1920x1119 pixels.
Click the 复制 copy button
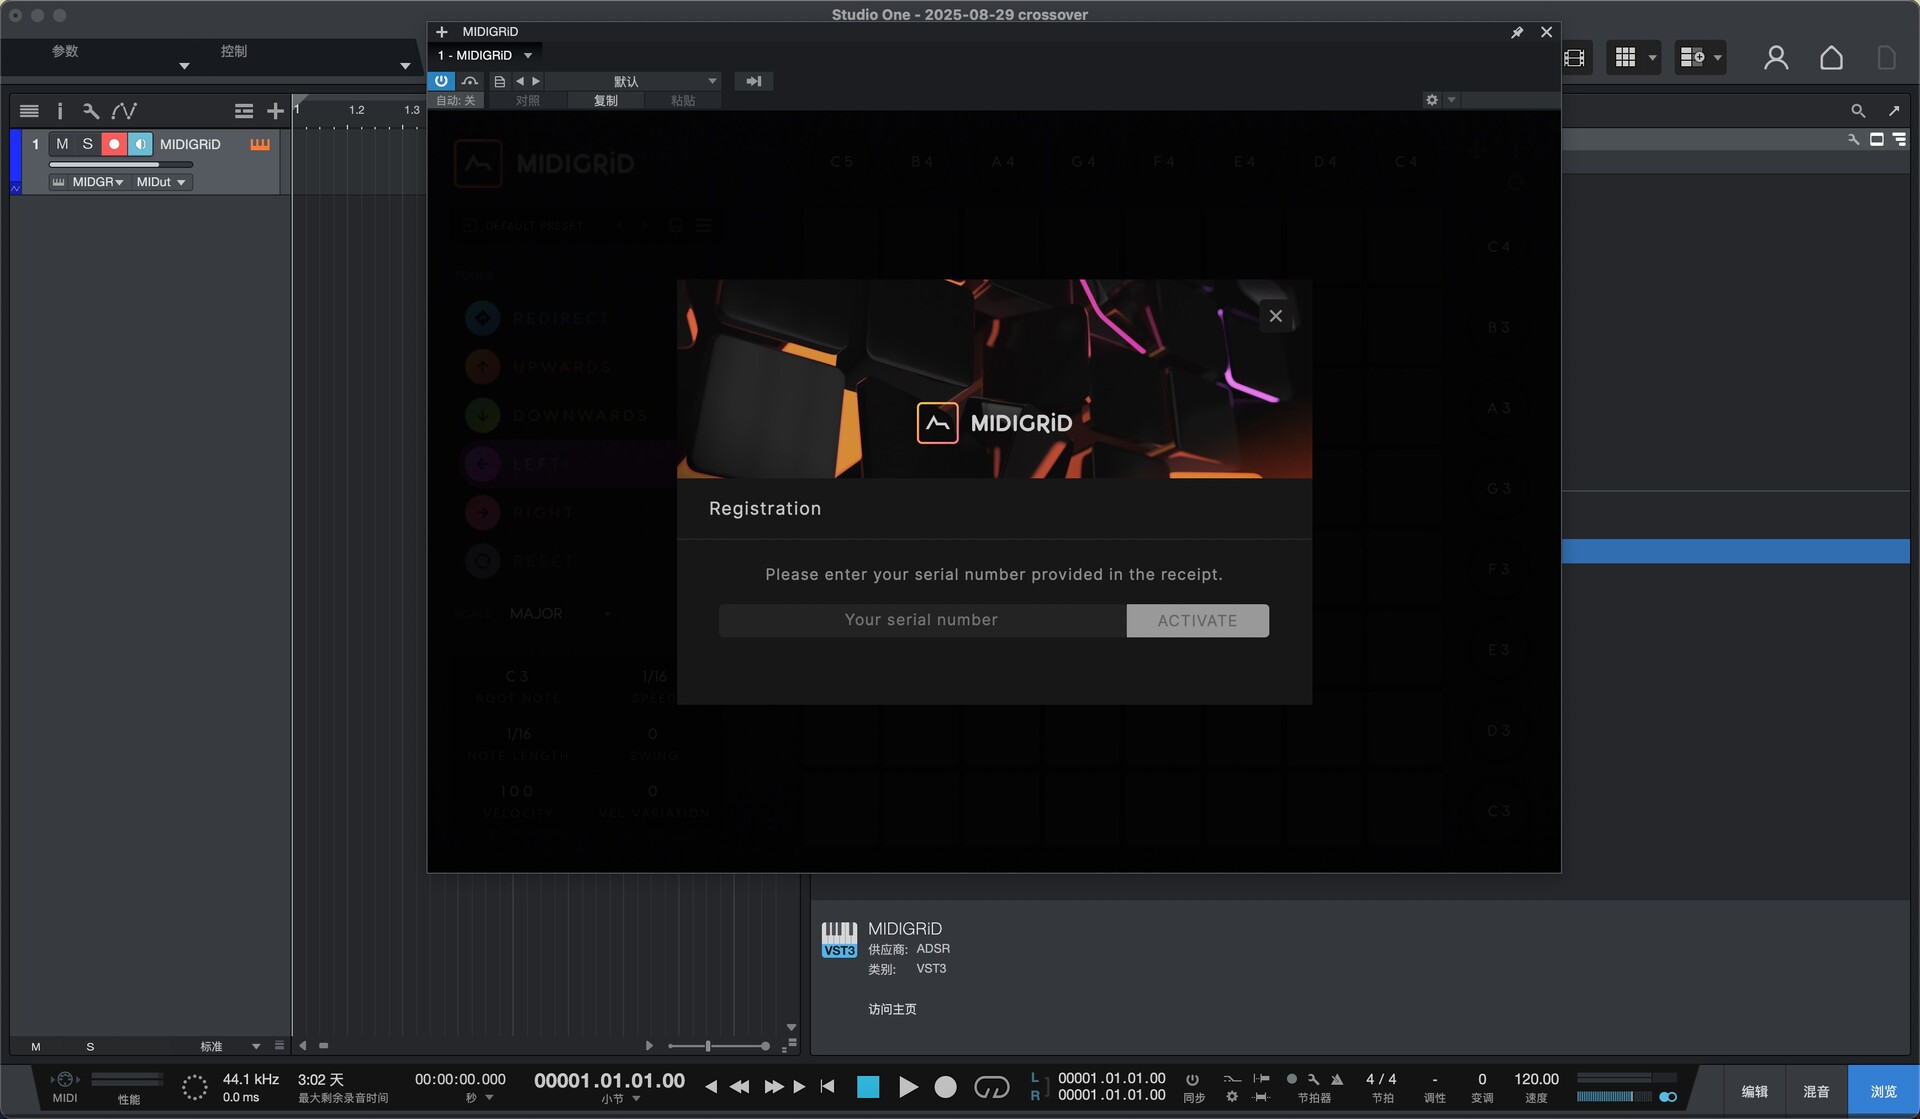606,100
